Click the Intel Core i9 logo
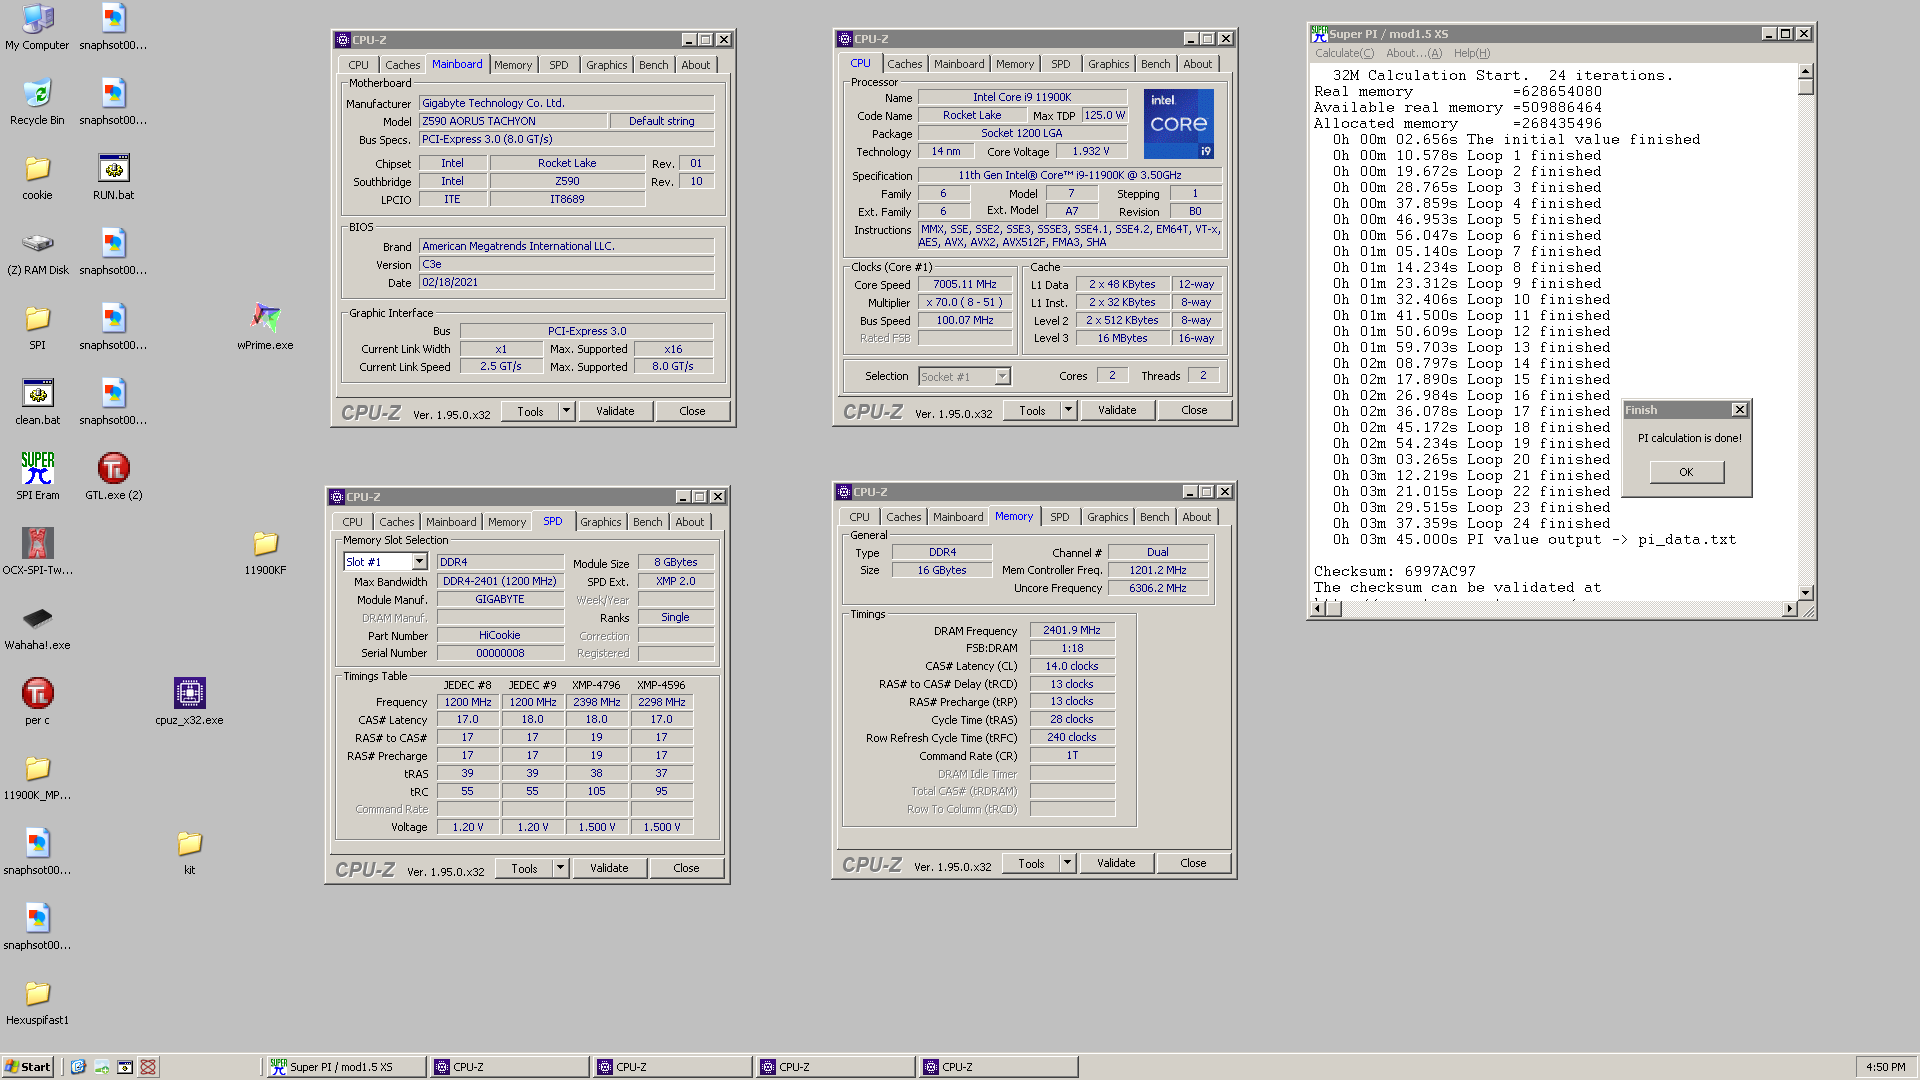This screenshot has height=1080, width=1920. [x=1178, y=124]
